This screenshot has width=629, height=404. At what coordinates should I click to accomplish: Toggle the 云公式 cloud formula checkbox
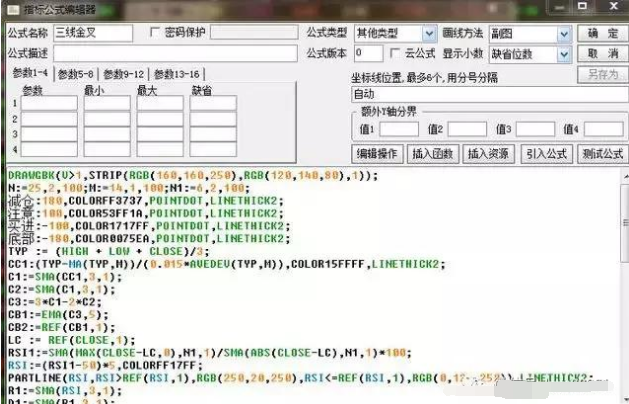tap(395, 53)
